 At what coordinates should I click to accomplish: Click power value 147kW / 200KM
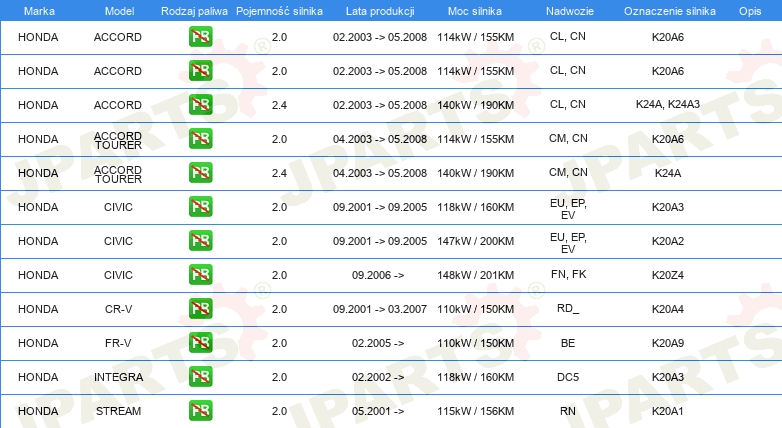pos(475,241)
